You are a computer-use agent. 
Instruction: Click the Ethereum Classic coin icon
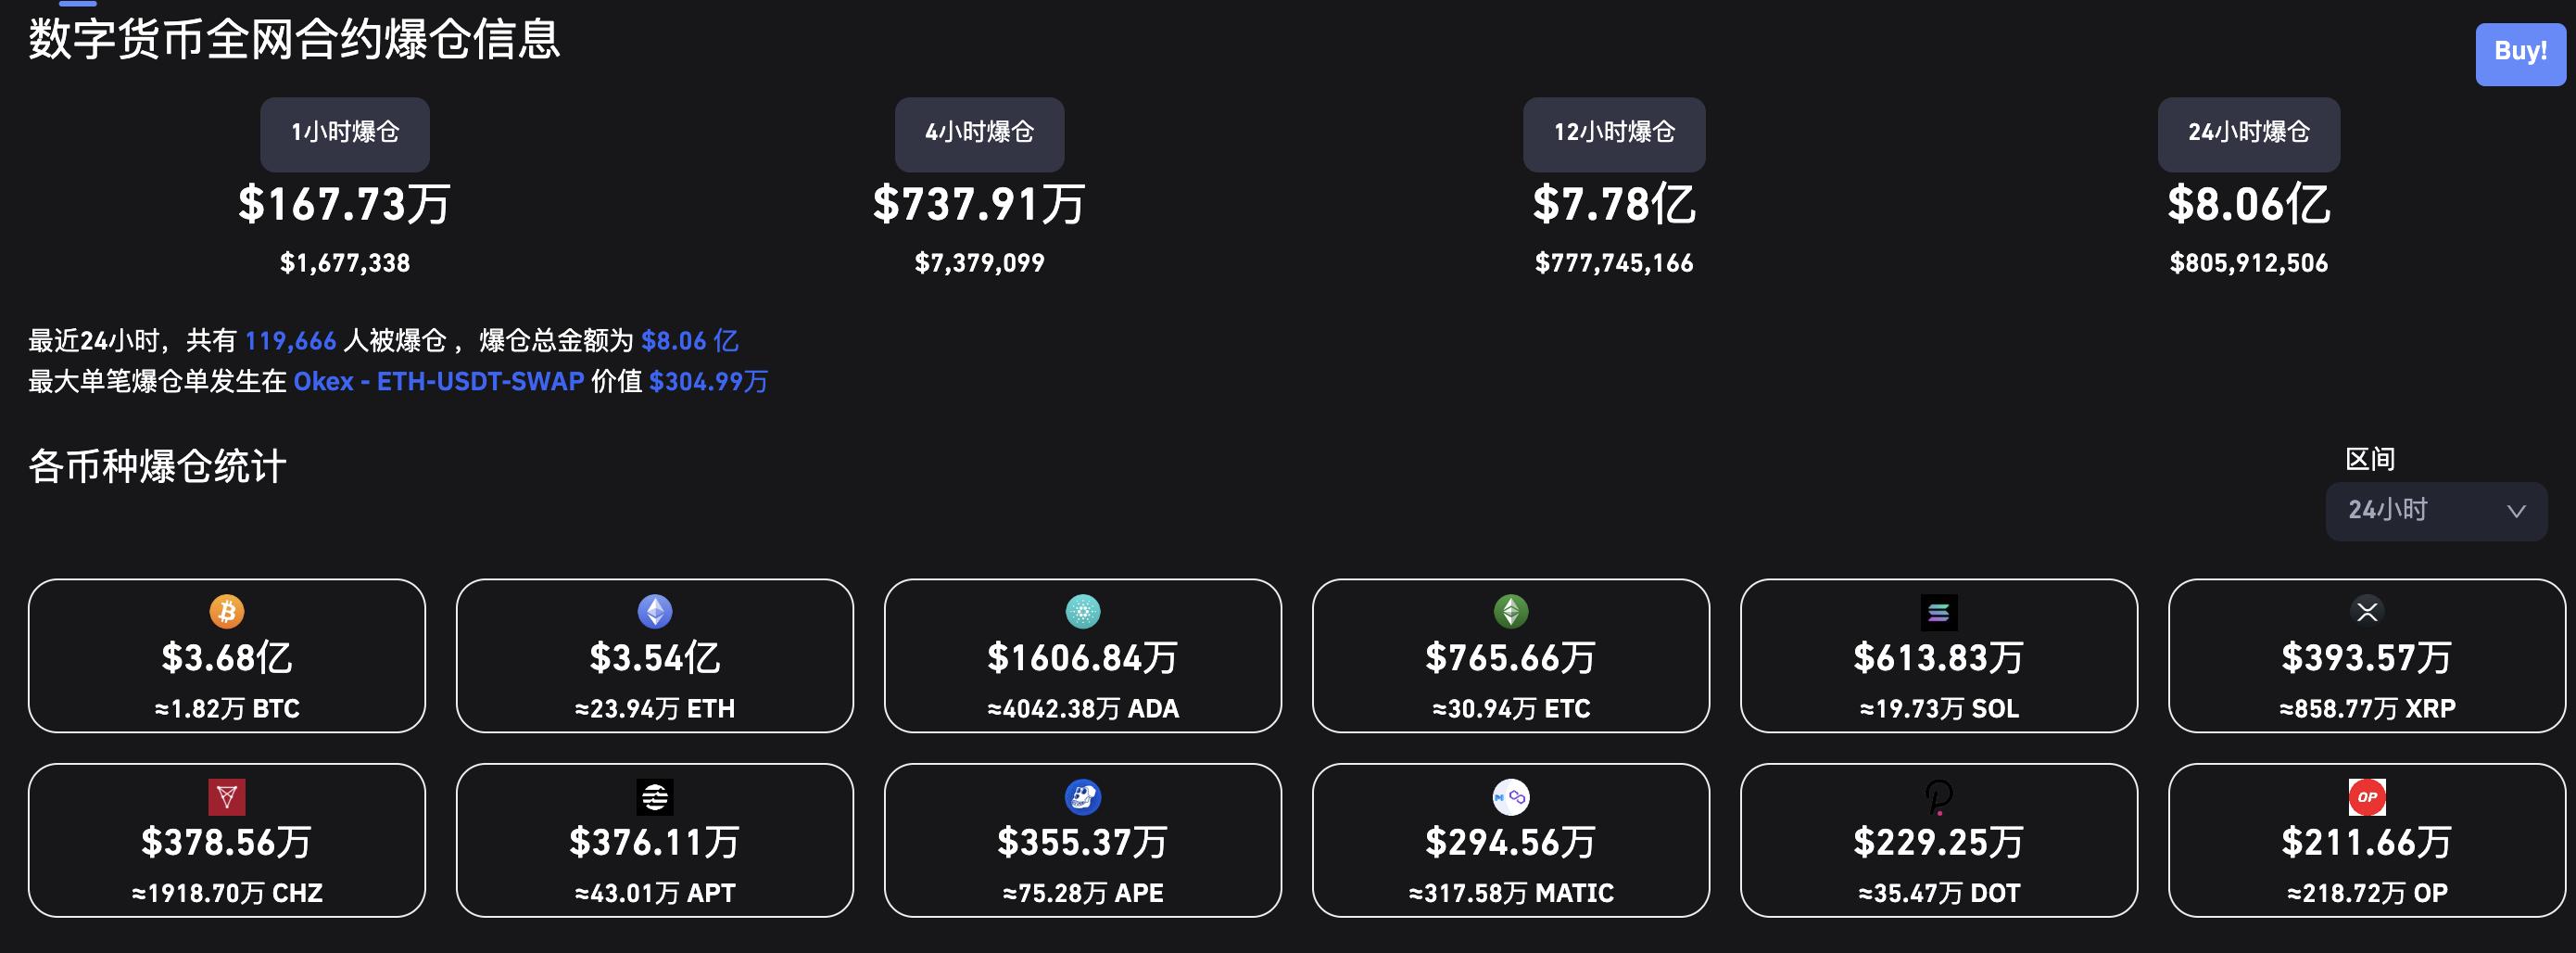point(1511,611)
